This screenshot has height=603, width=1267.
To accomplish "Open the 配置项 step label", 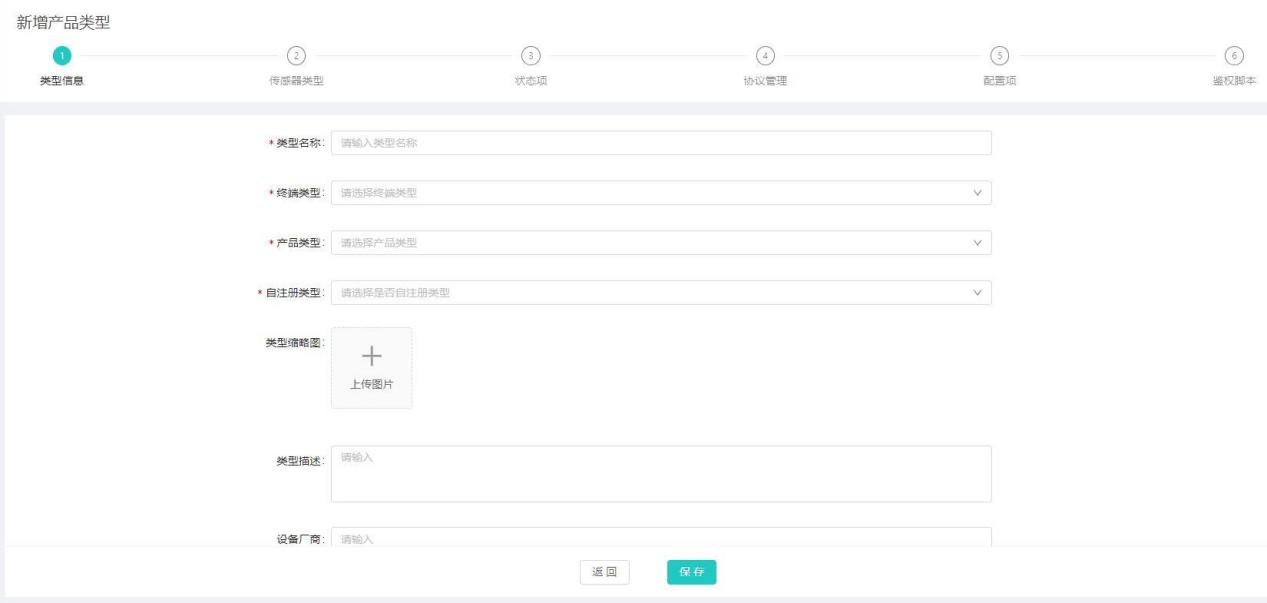I will (x=1000, y=81).
